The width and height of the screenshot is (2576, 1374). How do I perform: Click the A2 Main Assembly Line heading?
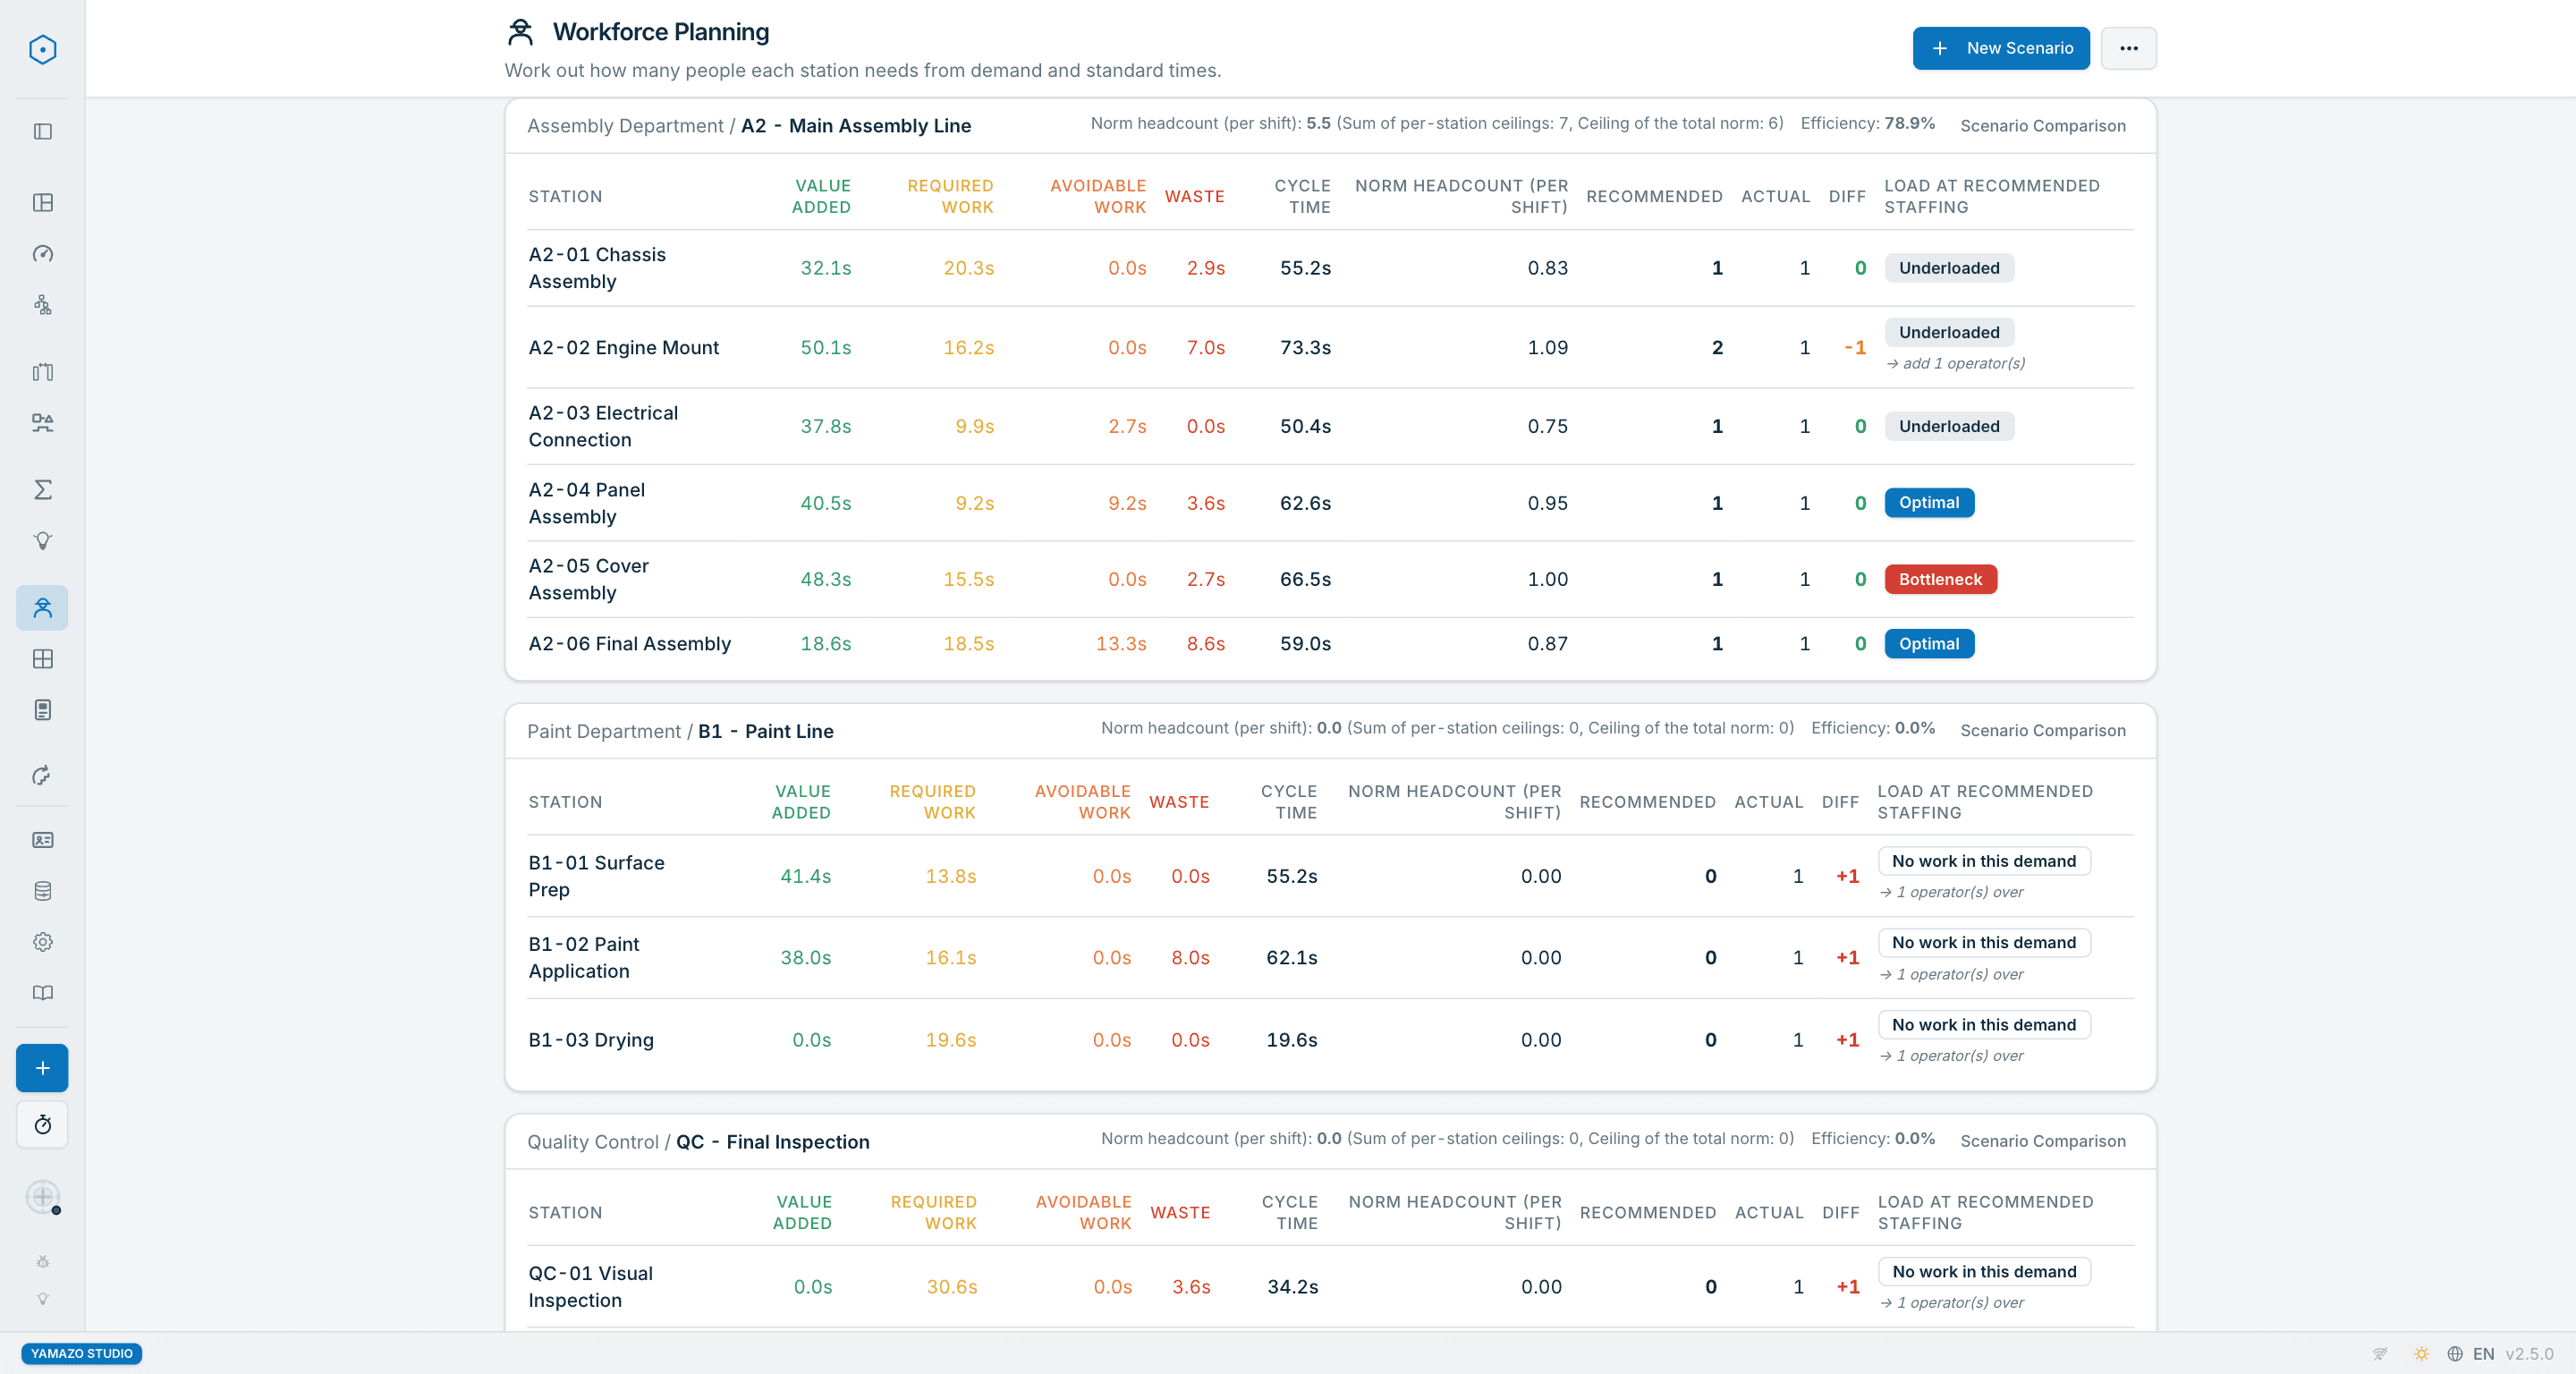coord(855,125)
